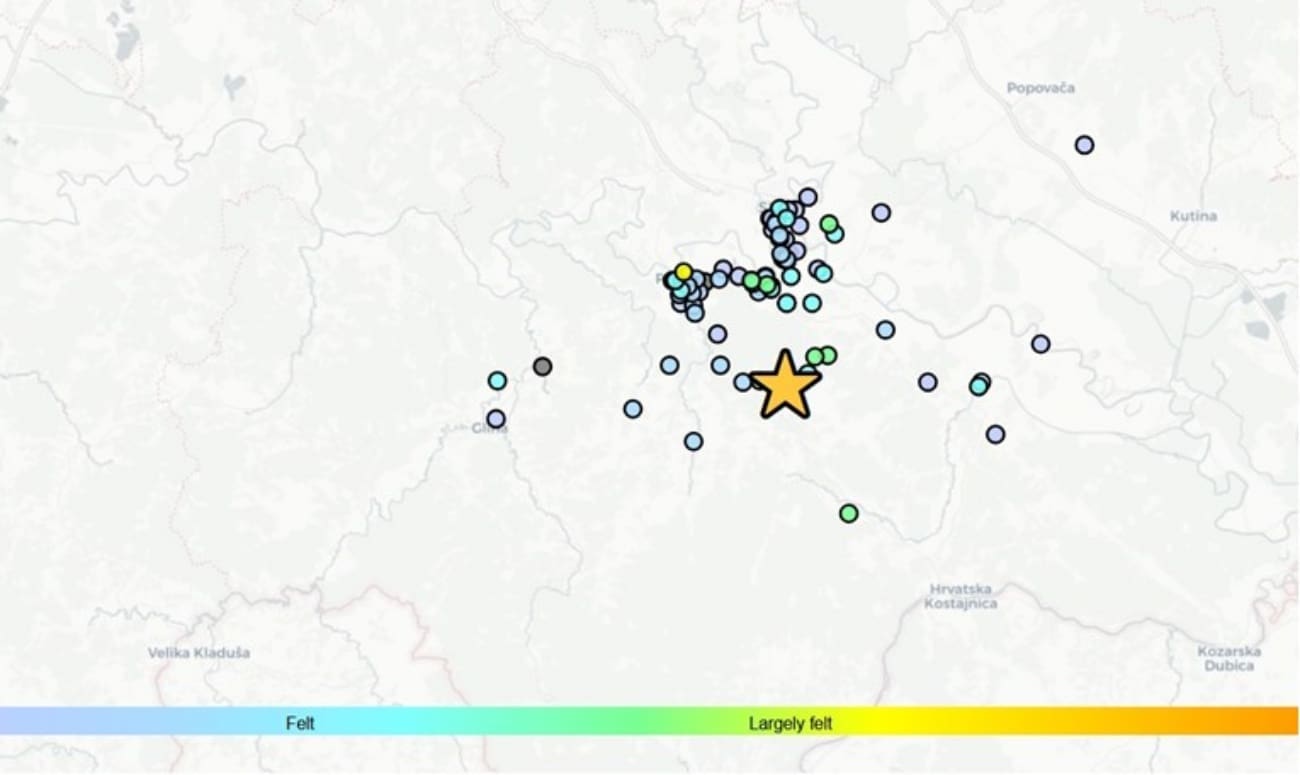Select the cyan marker right of the gray marker's left side
The image size is (1300, 775).
(x=497, y=380)
